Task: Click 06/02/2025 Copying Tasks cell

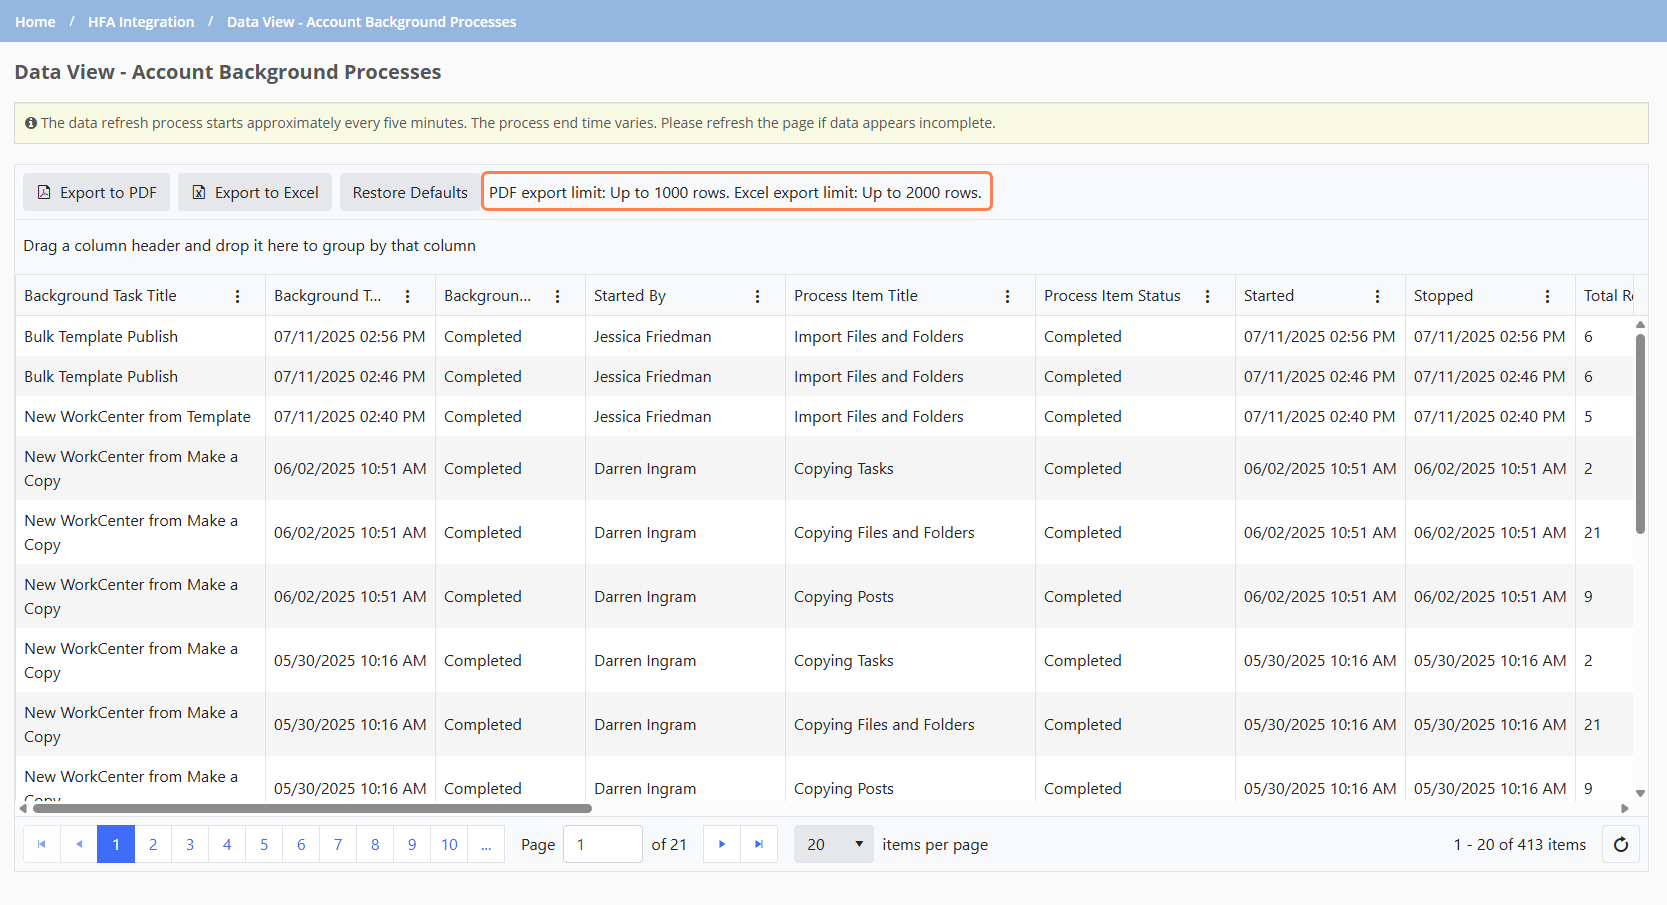Action: tap(910, 468)
